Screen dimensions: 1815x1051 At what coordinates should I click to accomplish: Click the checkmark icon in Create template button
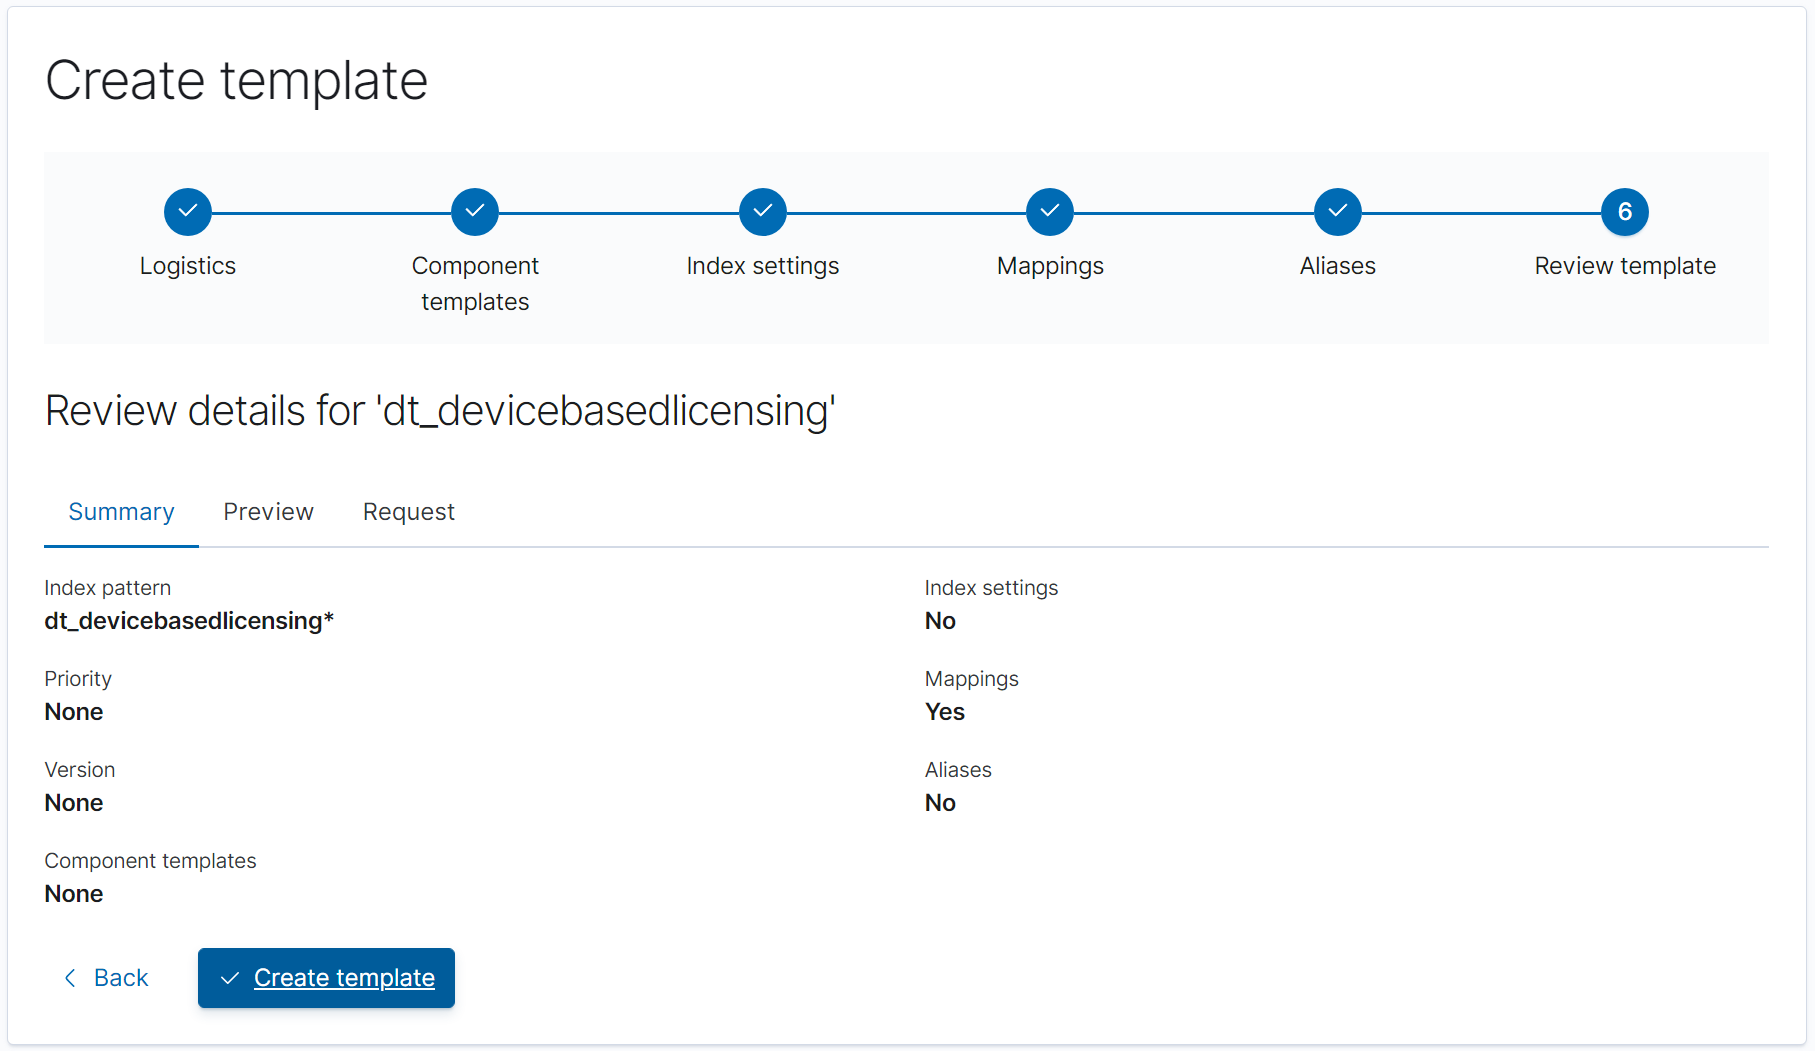[230, 978]
